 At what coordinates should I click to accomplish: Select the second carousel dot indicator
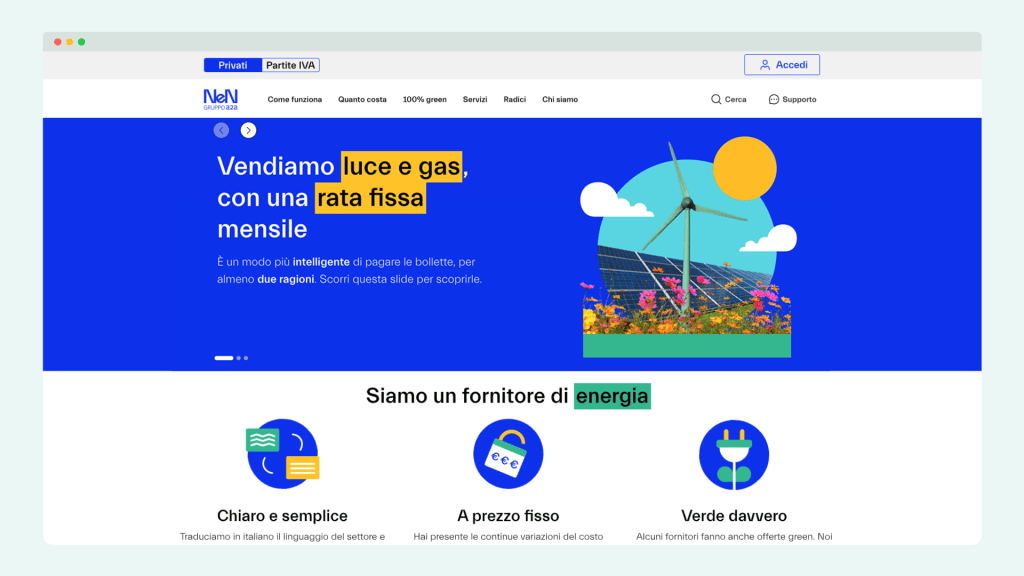pyautogui.click(x=239, y=358)
